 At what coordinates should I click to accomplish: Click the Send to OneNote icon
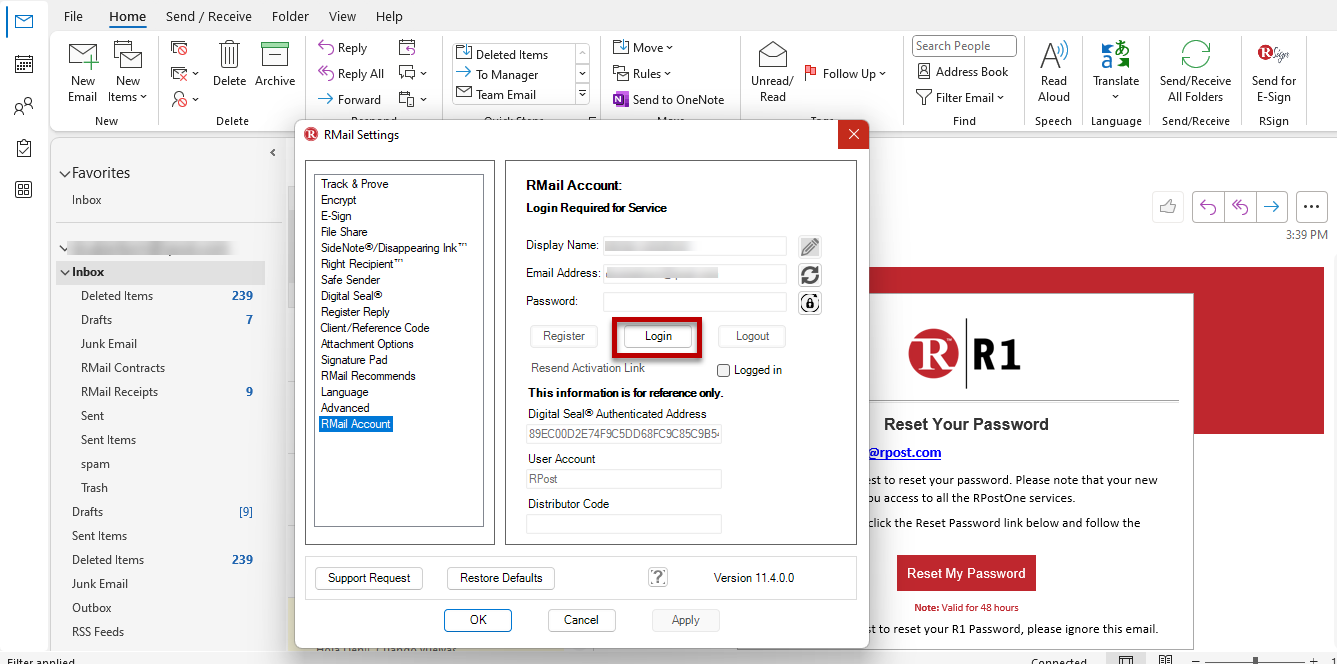[621, 99]
